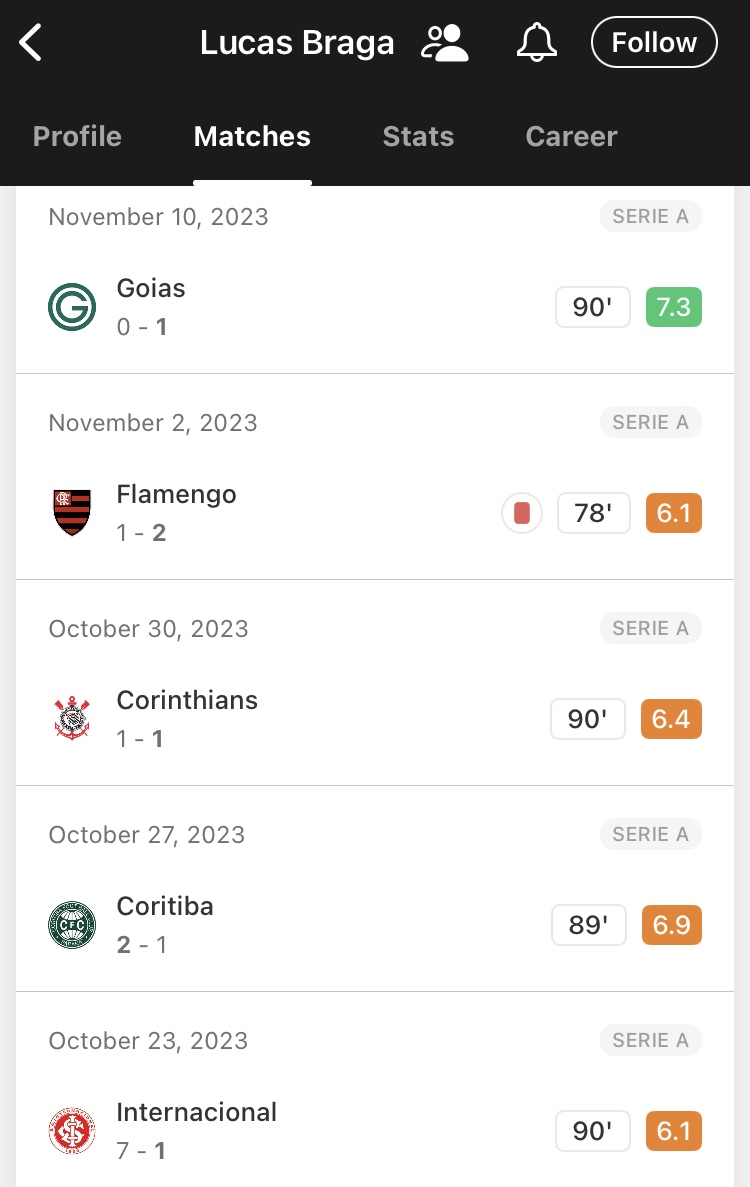Tap Serie A label for November 10 match
750x1187 pixels.
pos(651,217)
